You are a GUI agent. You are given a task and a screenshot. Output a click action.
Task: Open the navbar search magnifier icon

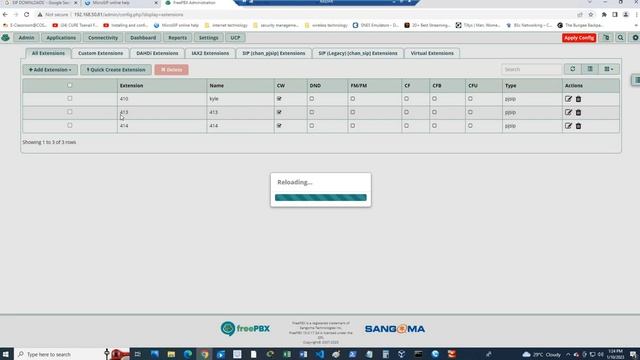pos(620,38)
